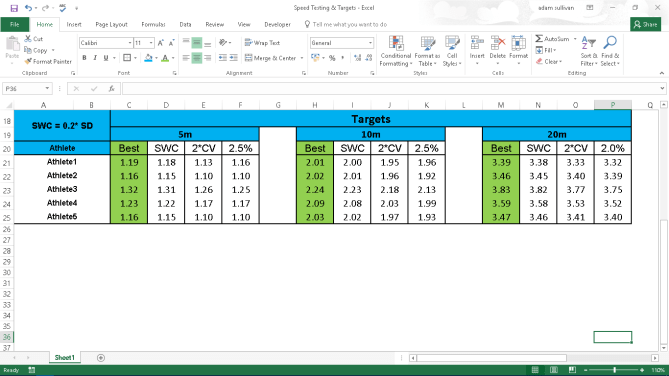
Task: Click the Redo icon
Action: click(45, 8)
